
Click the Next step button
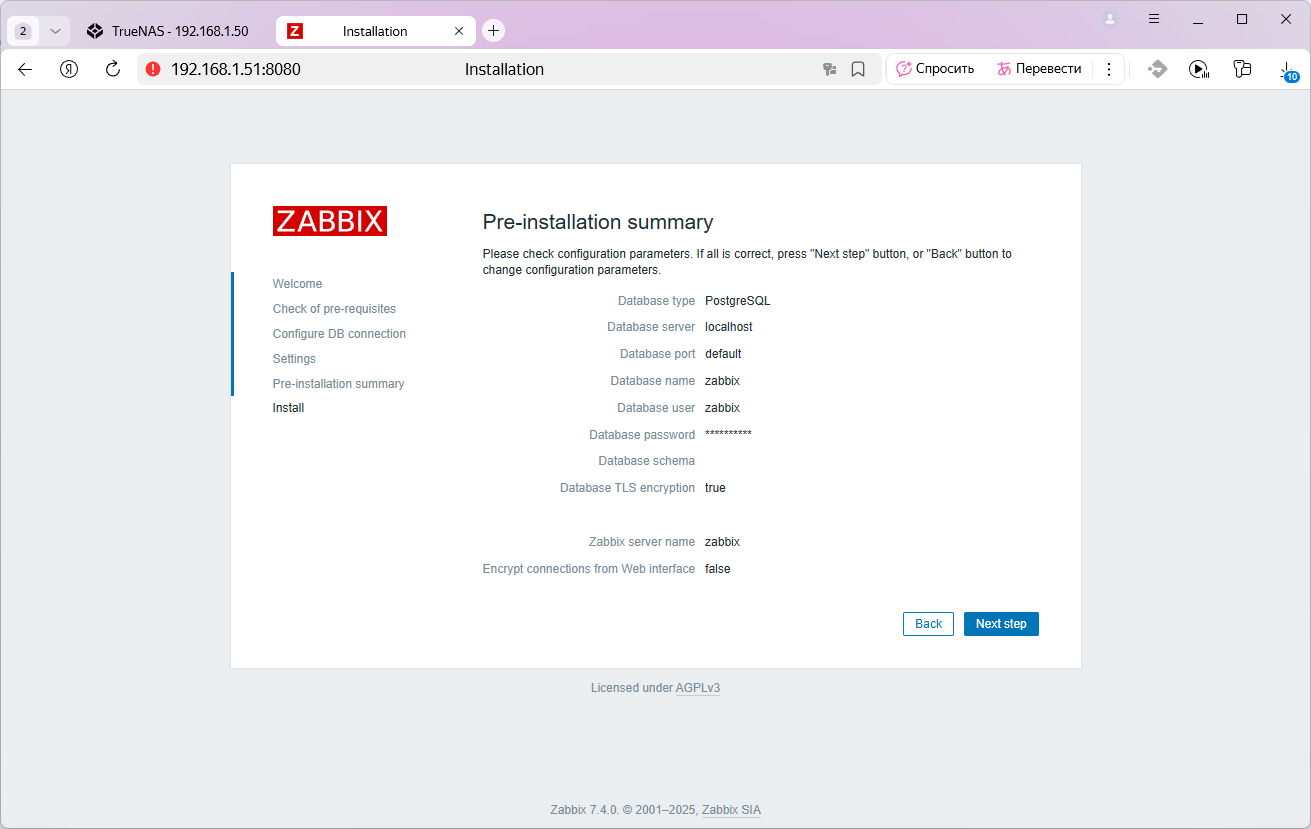click(1001, 624)
